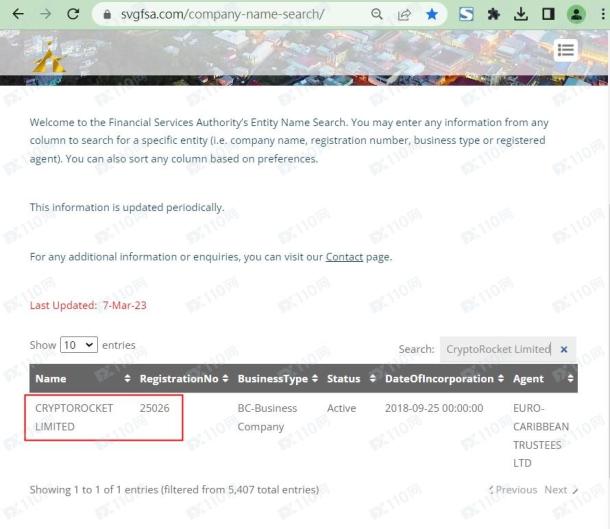The image size is (610, 529).
Task: Go forward in browser history
Action: pos(46,14)
